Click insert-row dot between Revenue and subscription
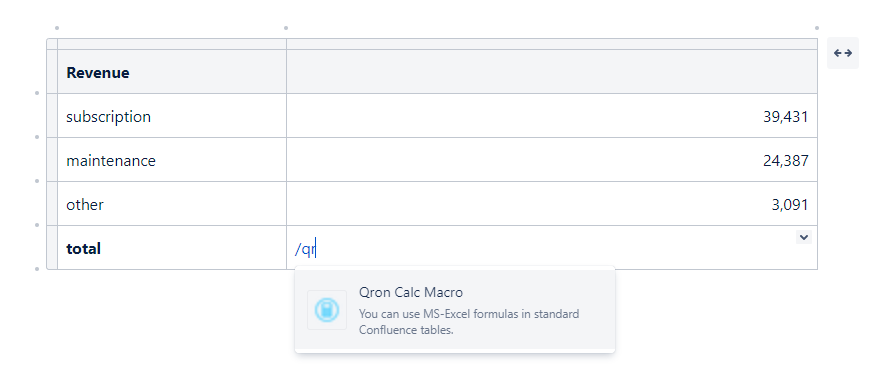886x388 pixels. (x=37, y=93)
